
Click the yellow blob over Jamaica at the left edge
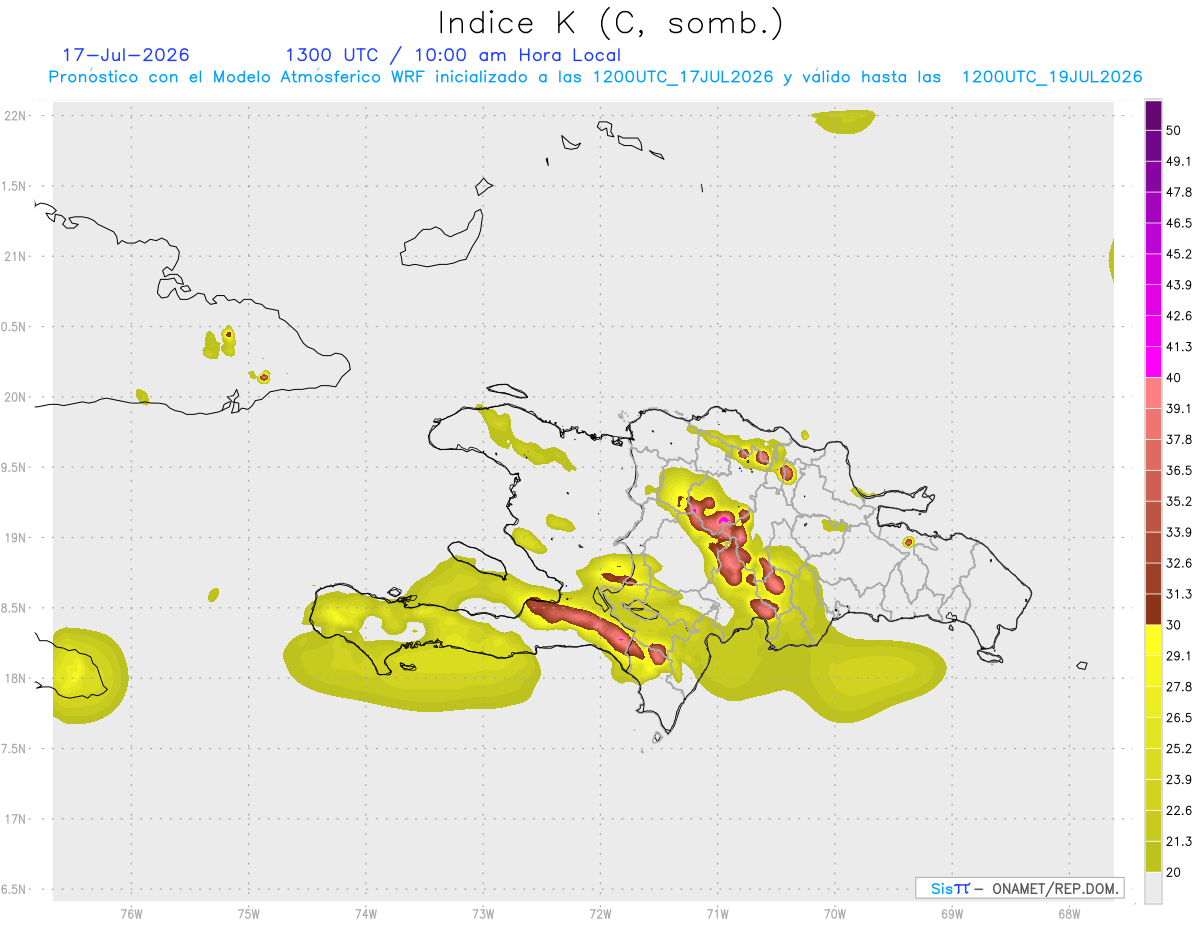click(88, 676)
